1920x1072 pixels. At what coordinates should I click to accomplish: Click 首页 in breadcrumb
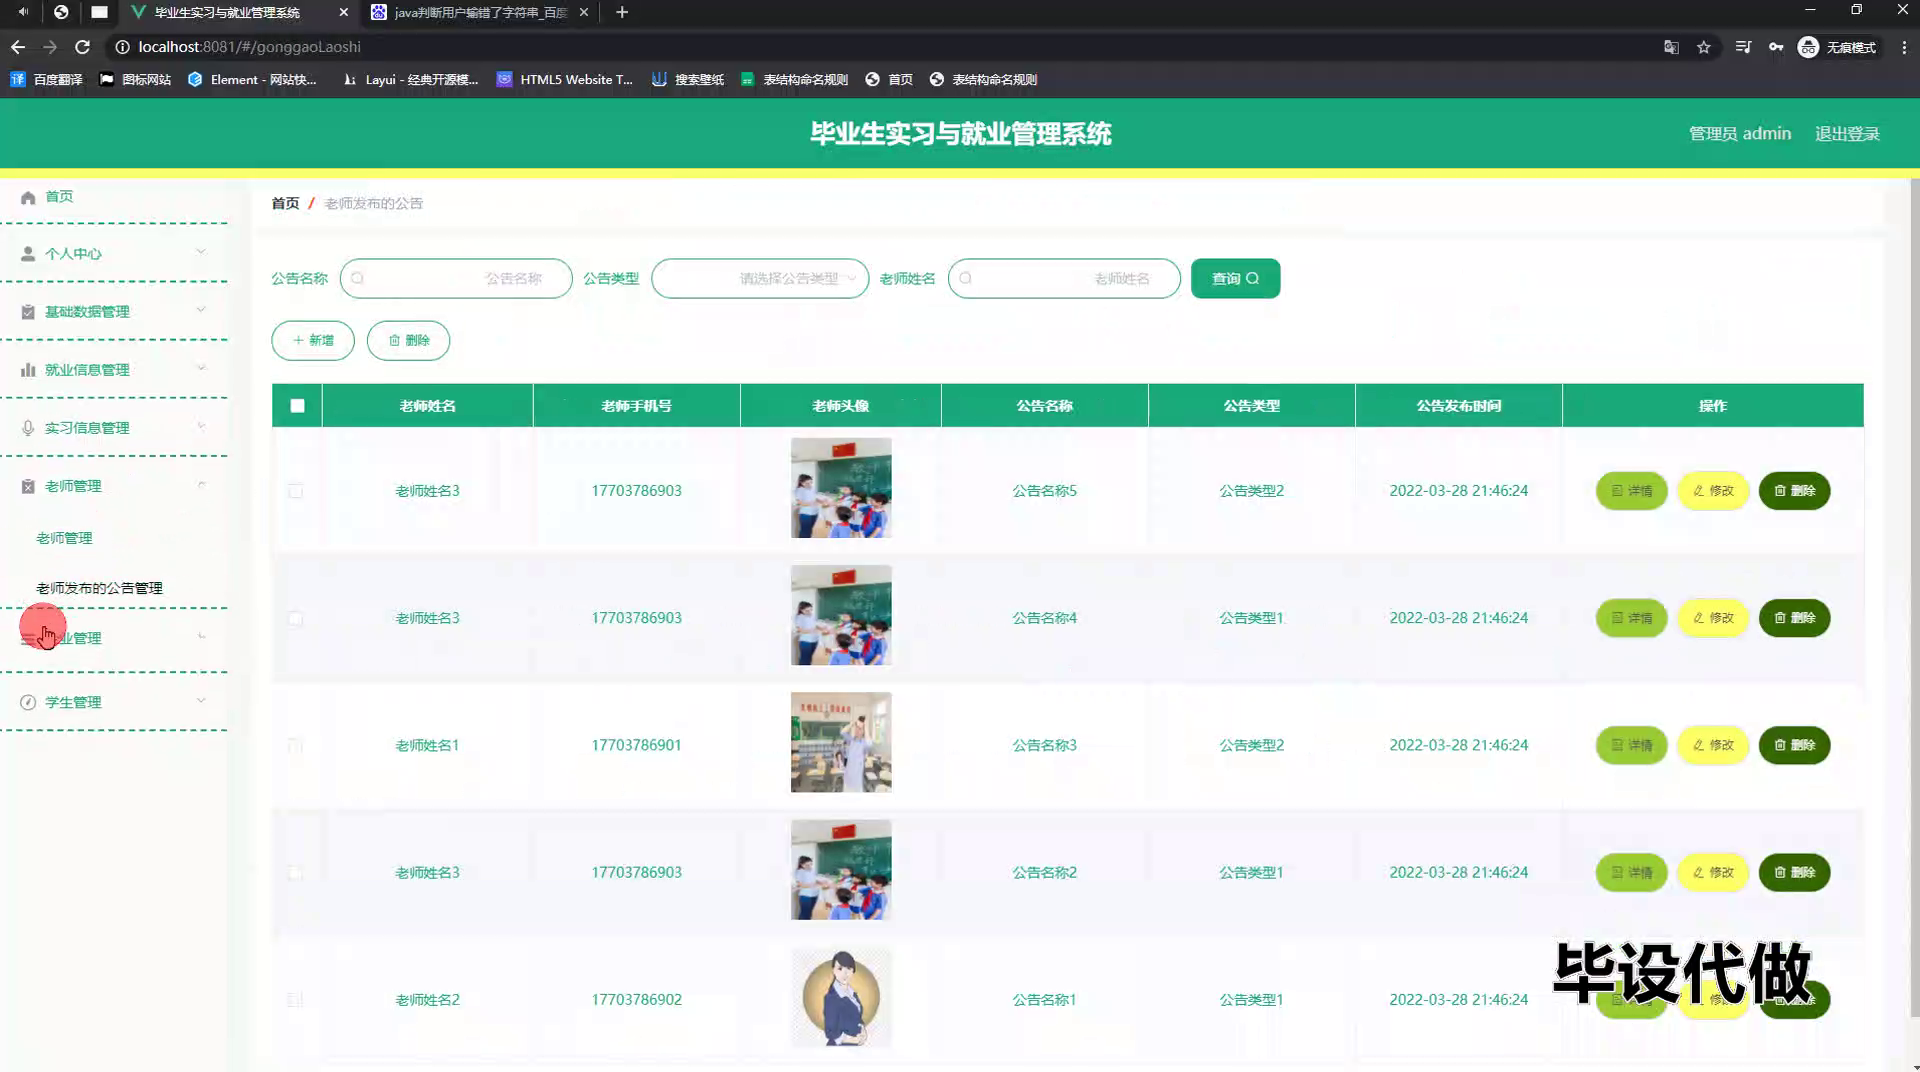click(x=285, y=203)
